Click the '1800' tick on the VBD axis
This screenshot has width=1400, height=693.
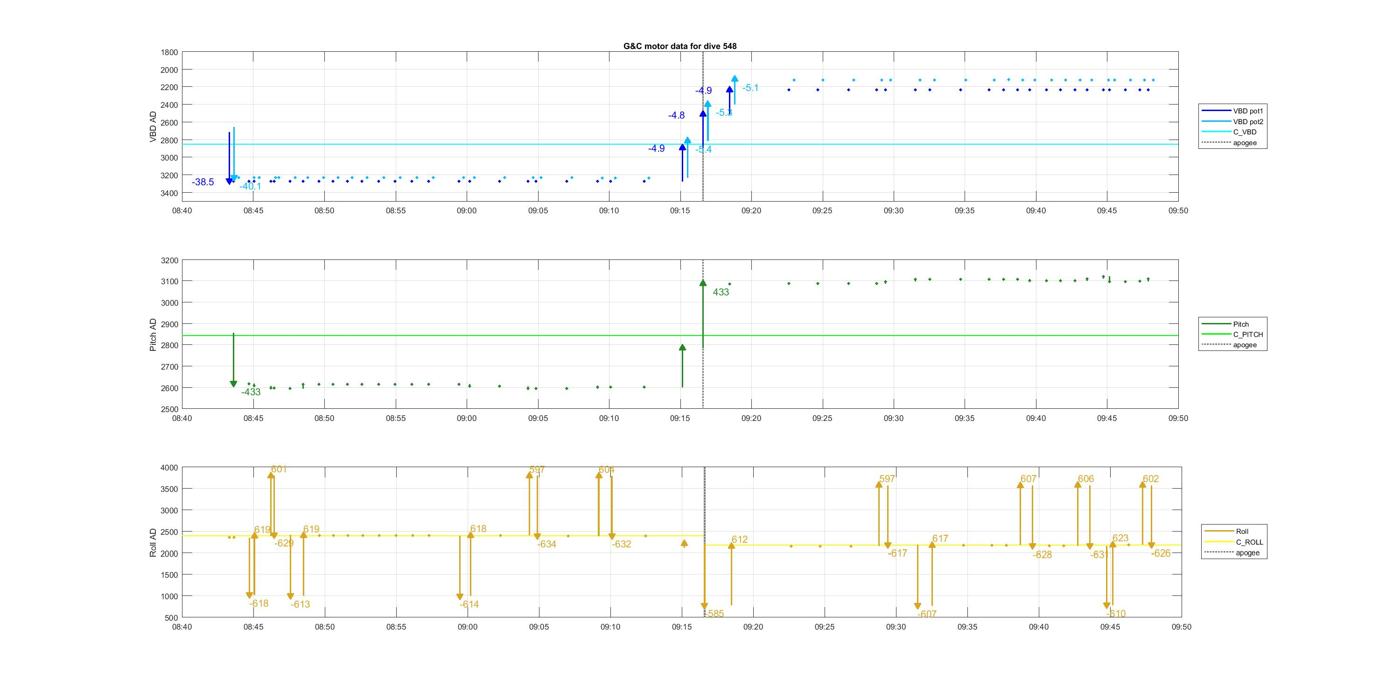click(x=169, y=52)
